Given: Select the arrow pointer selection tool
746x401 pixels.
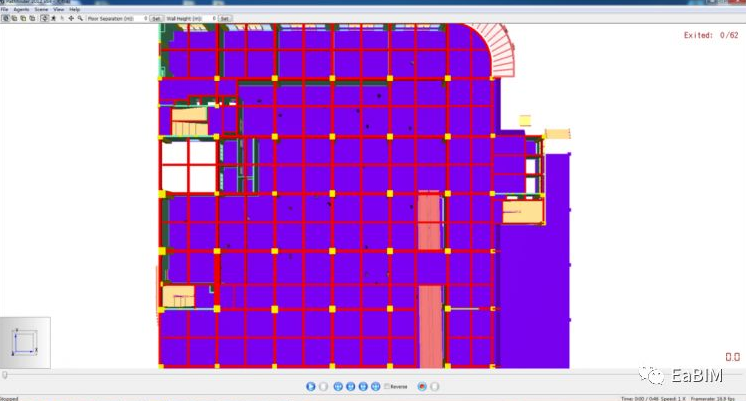Looking at the screenshot, I should (62, 19).
